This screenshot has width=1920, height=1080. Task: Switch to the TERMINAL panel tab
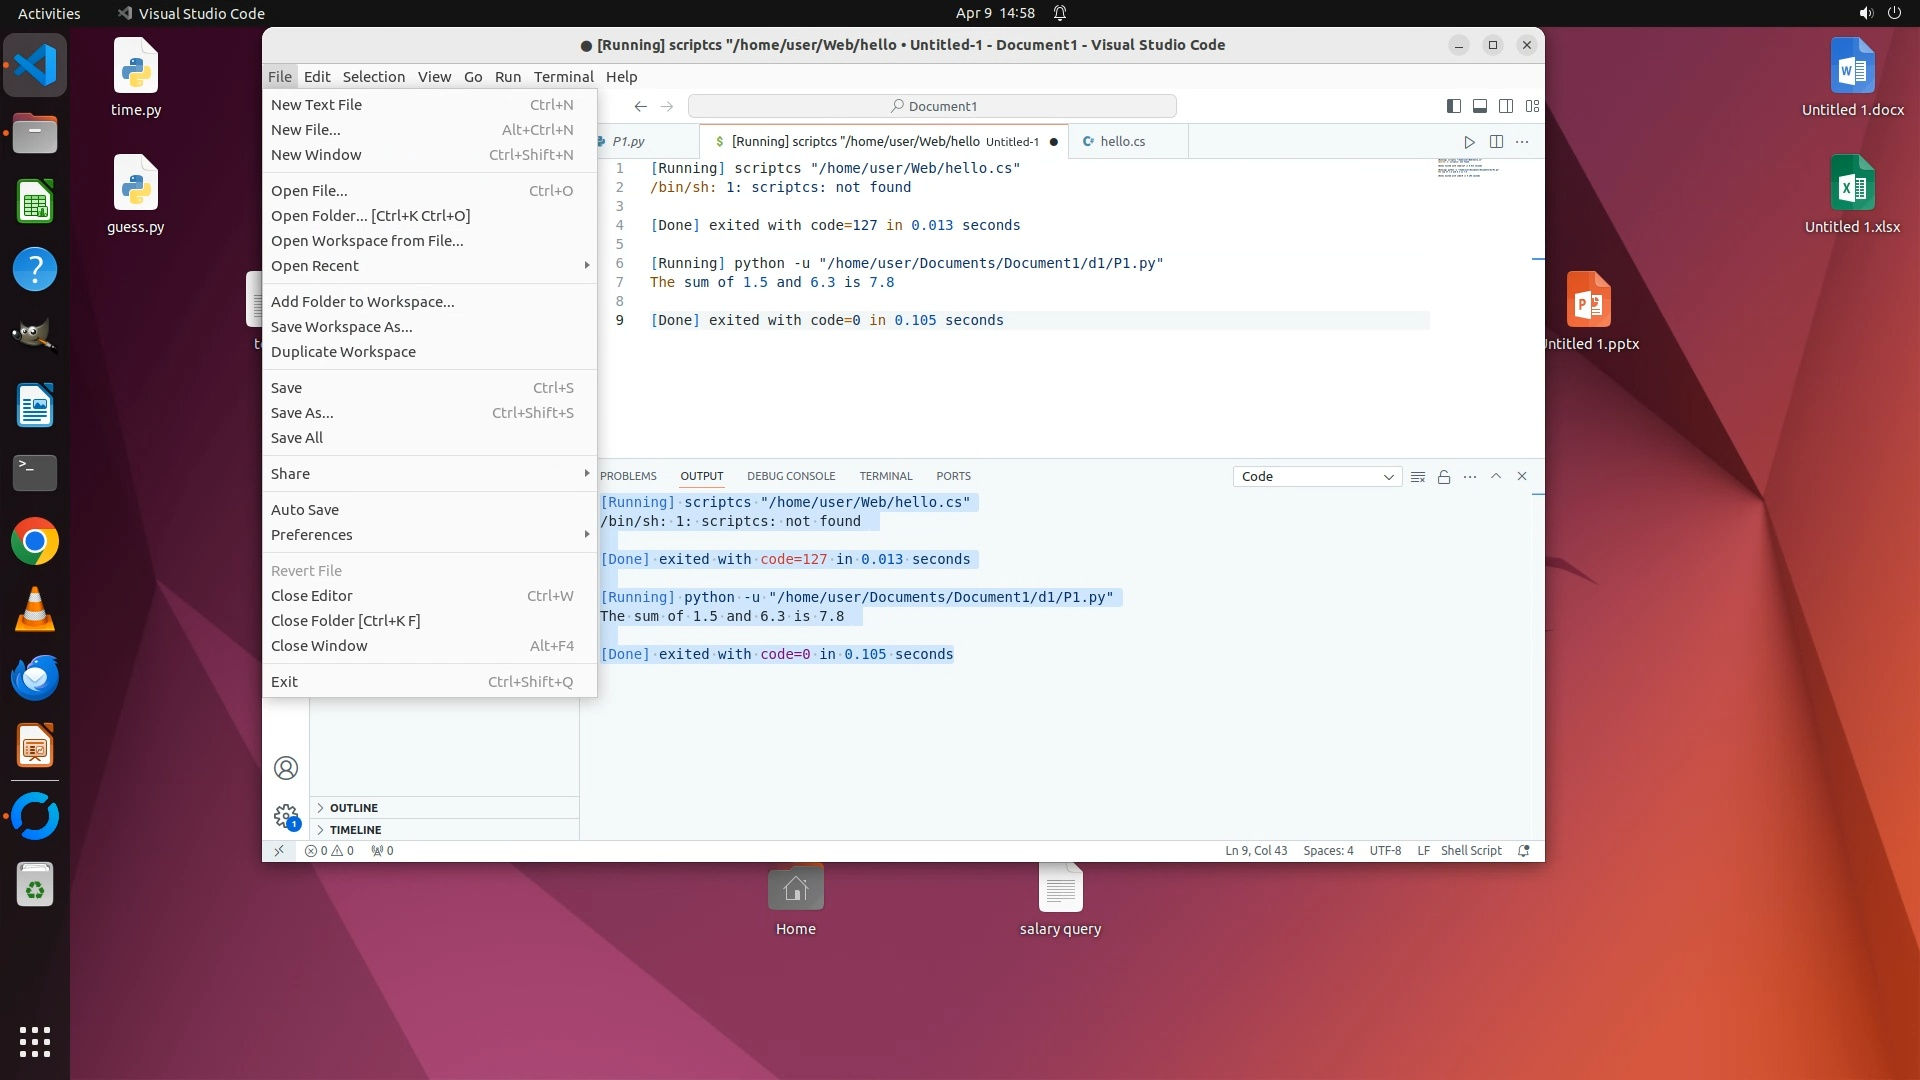pyautogui.click(x=885, y=476)
